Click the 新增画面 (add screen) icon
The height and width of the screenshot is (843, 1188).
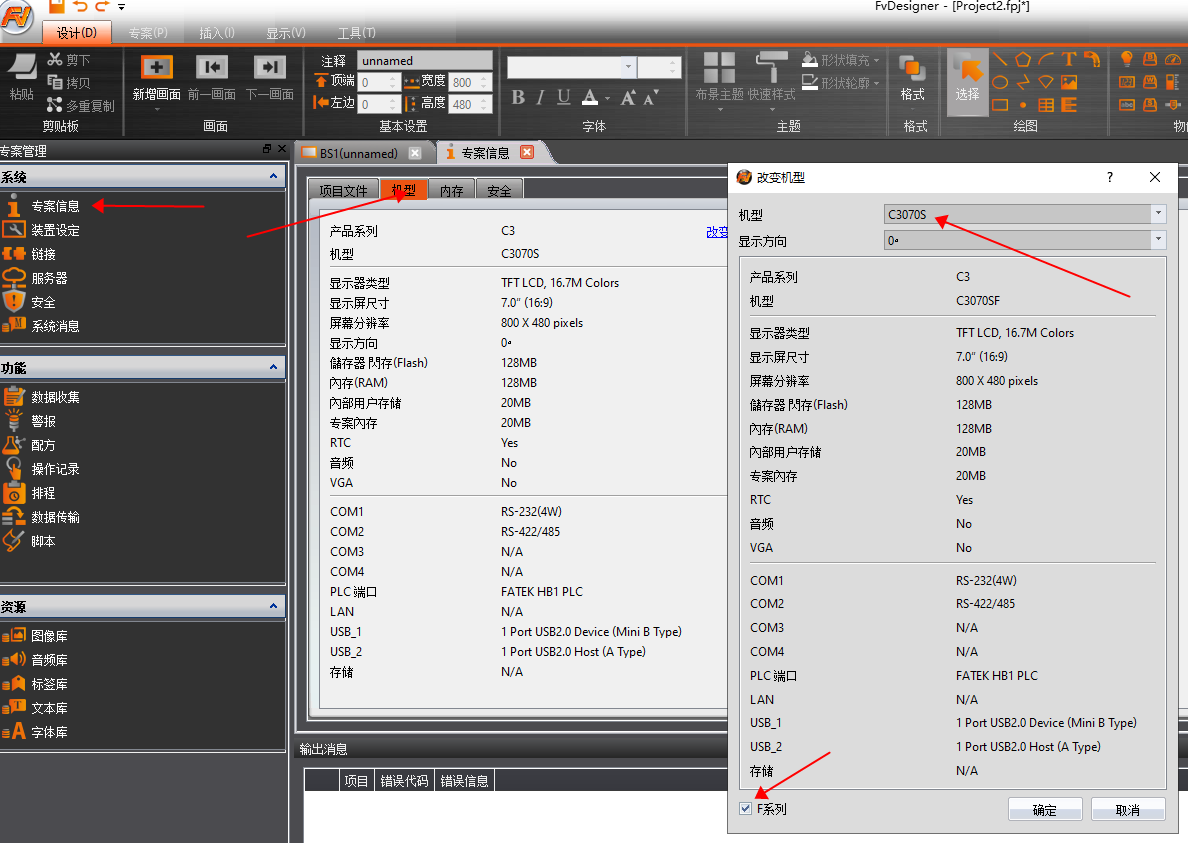click(x=156, y=68)
